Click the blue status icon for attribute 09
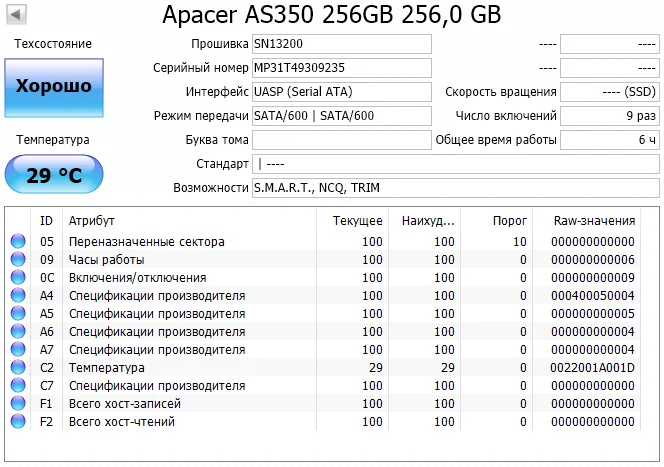This screenshot has height=467, width=664. click(x=18, y=259)
